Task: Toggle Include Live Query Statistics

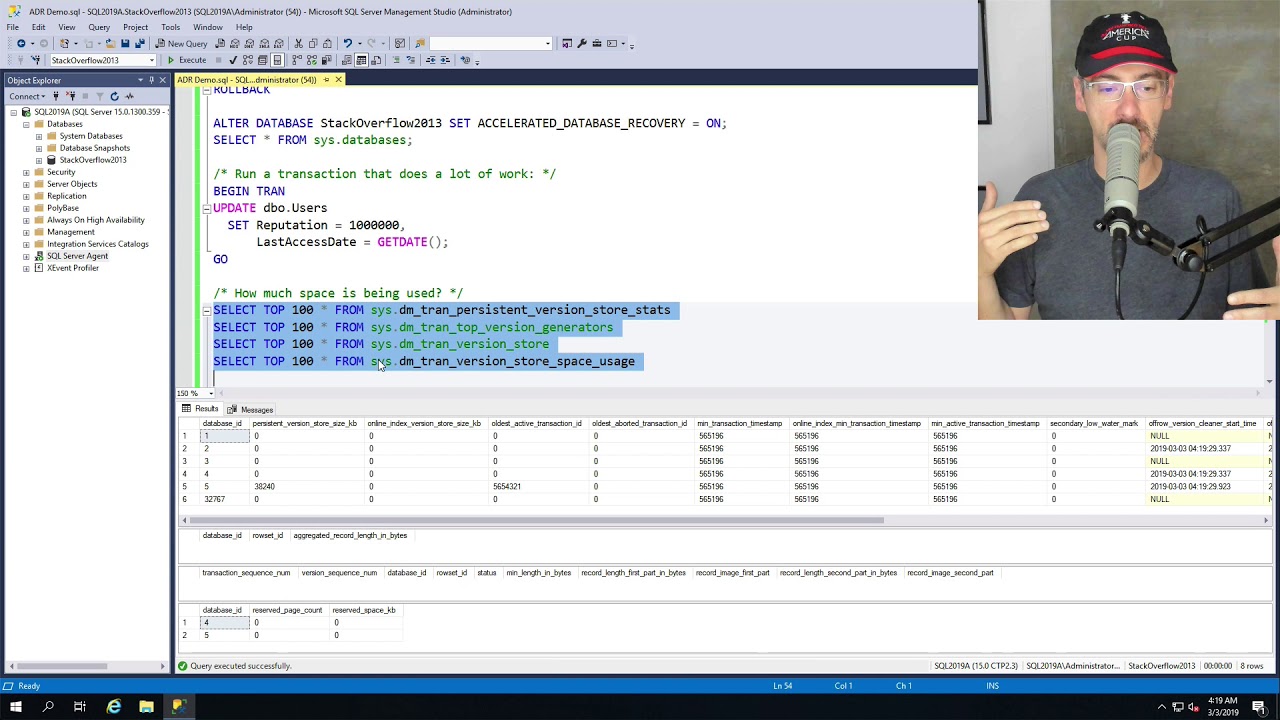Action: [312, 60]
